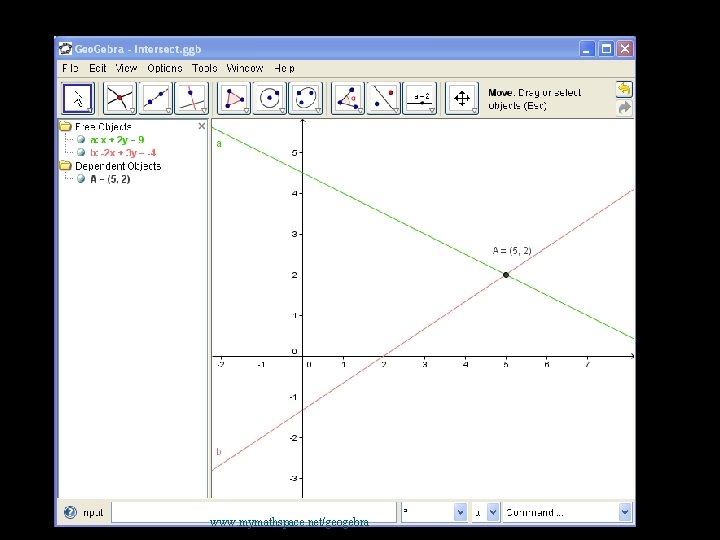Open the File menu
Viewport: 720px width, 540px height.
70,68
